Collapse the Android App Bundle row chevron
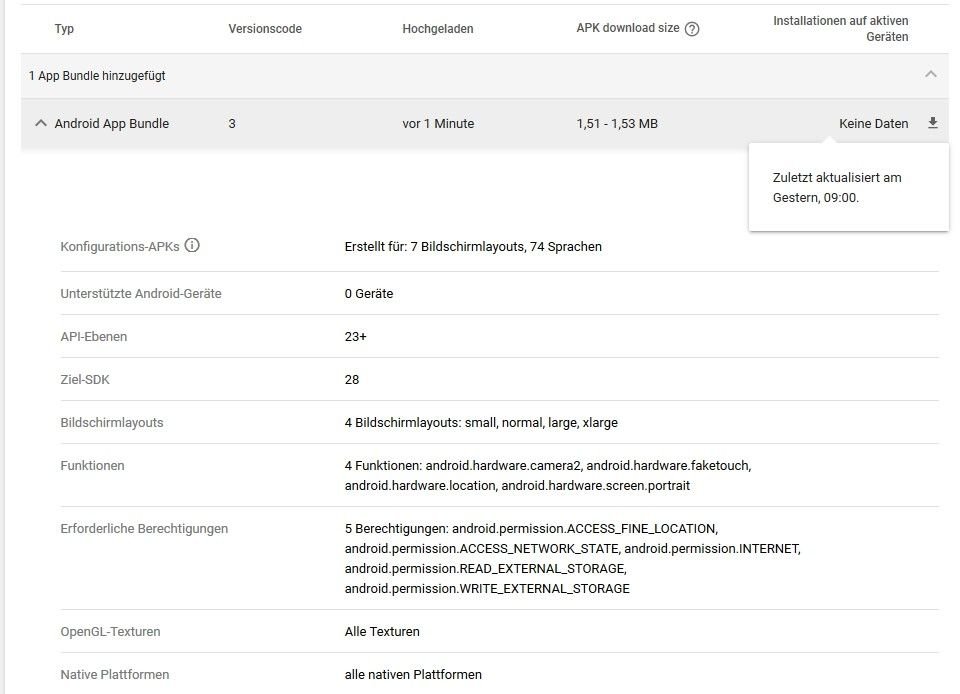The height and width of the screenshot is (694, 960). [40, 123]
